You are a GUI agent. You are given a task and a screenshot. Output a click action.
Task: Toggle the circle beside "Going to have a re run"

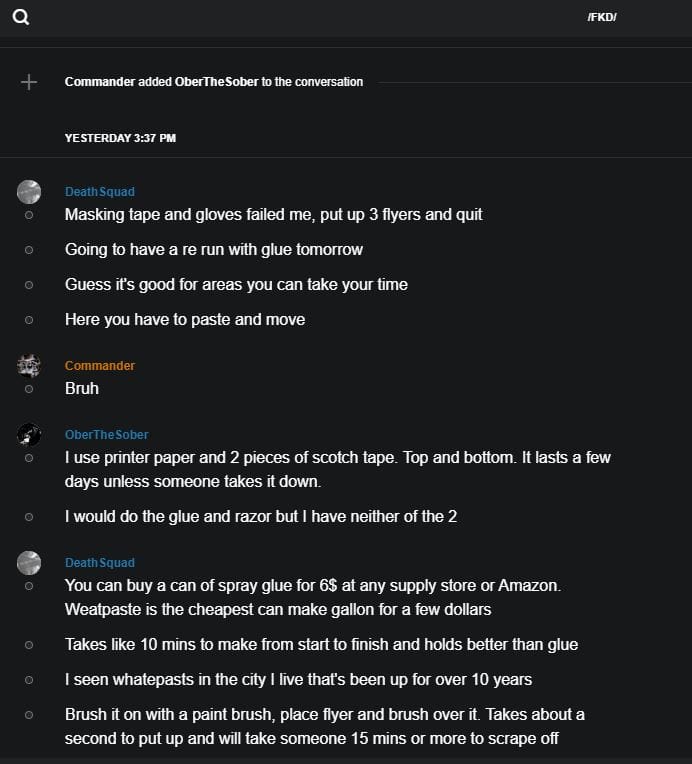[x=29, y=250]
